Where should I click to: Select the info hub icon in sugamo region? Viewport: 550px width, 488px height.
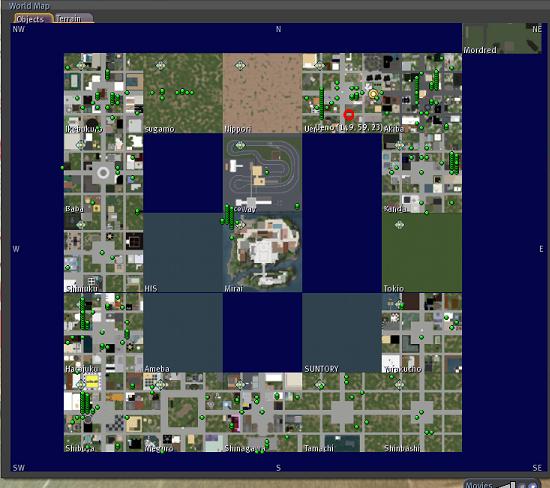161,66
